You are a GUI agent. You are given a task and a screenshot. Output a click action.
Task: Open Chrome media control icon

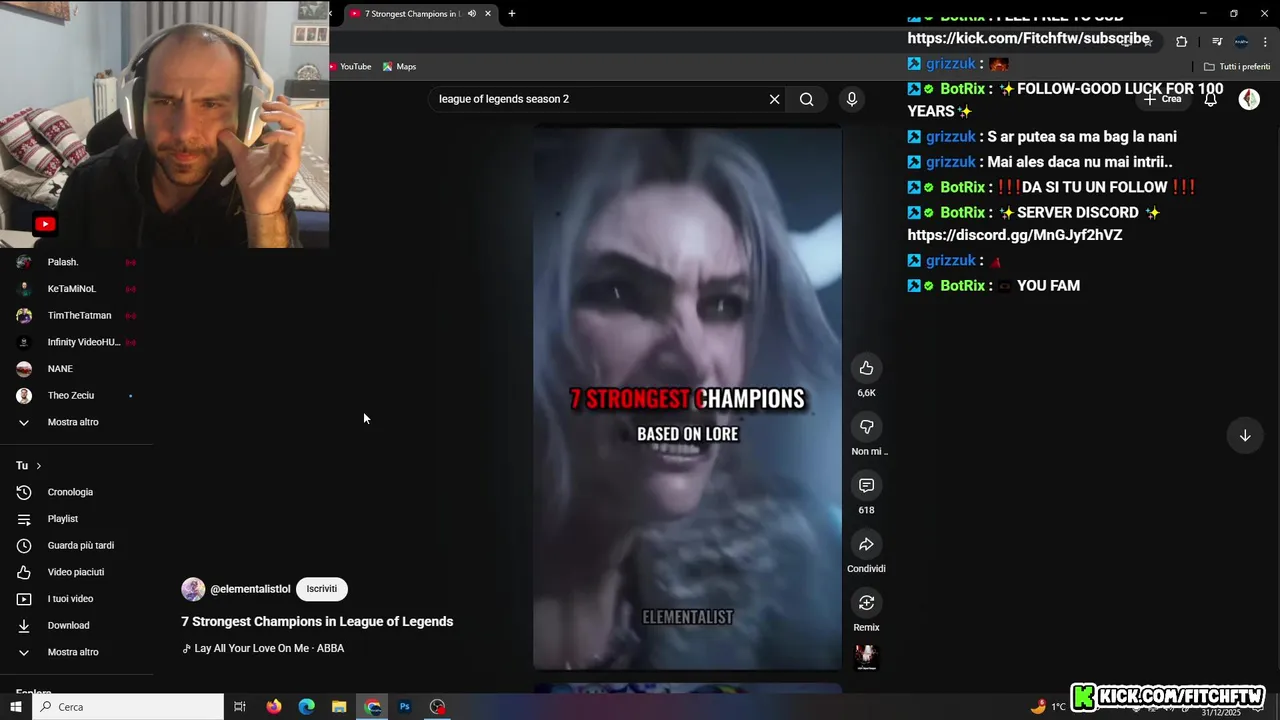pos(1217,41)
